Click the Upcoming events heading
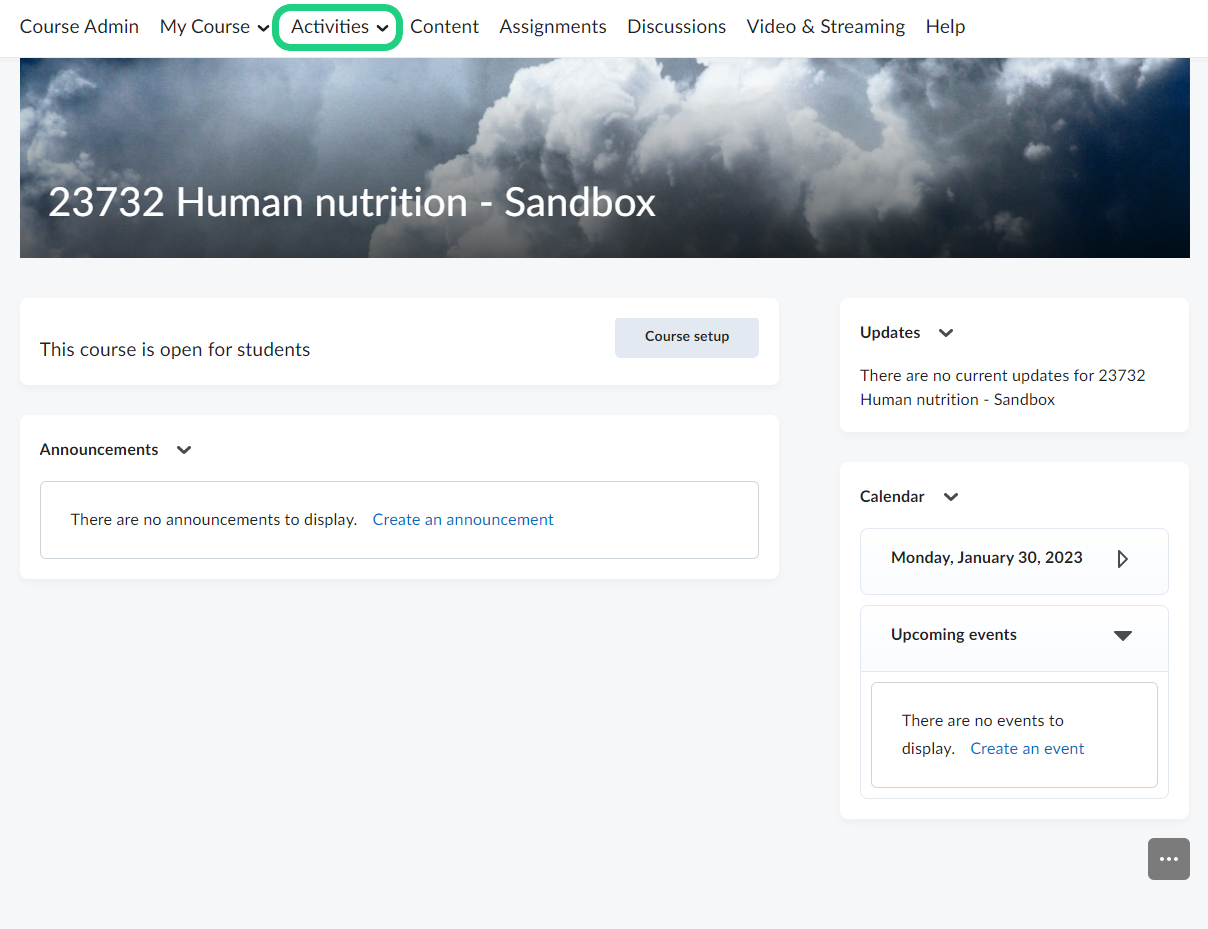 pyautogui.click(x=953, y=635)
